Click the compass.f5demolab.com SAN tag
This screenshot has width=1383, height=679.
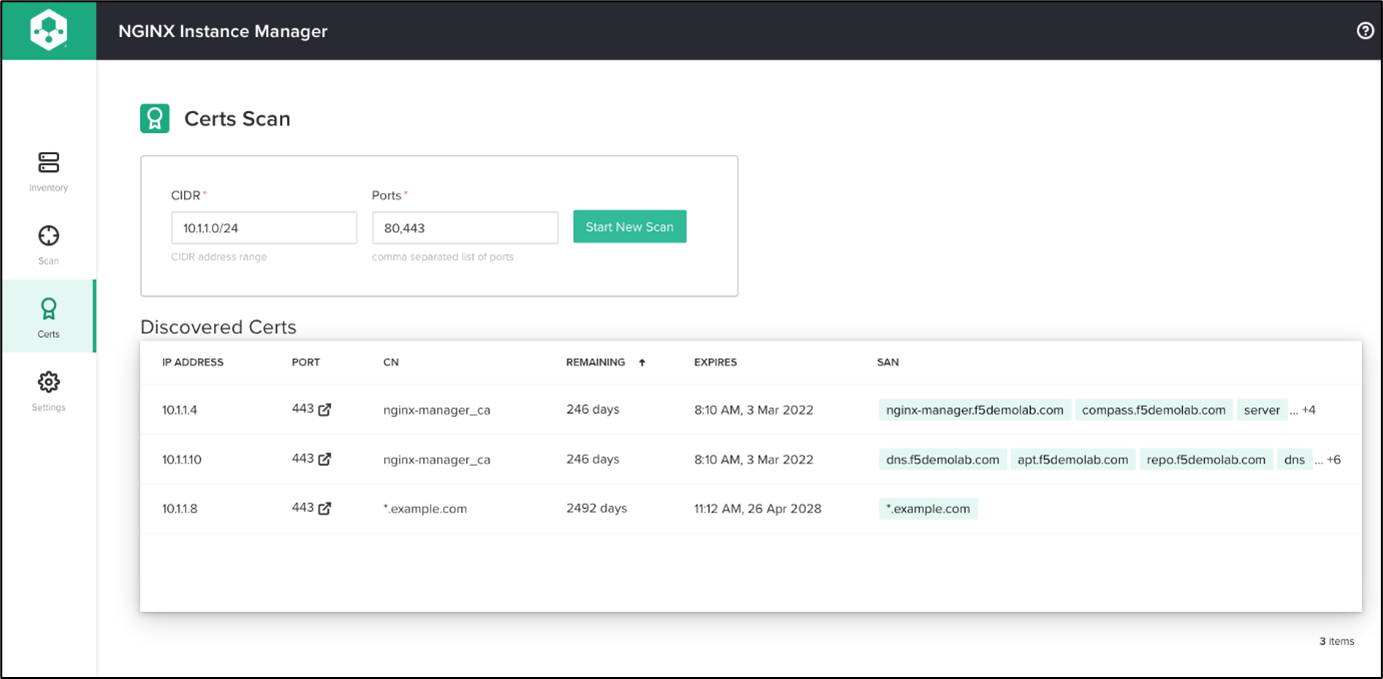click(x=1154, y=410)
